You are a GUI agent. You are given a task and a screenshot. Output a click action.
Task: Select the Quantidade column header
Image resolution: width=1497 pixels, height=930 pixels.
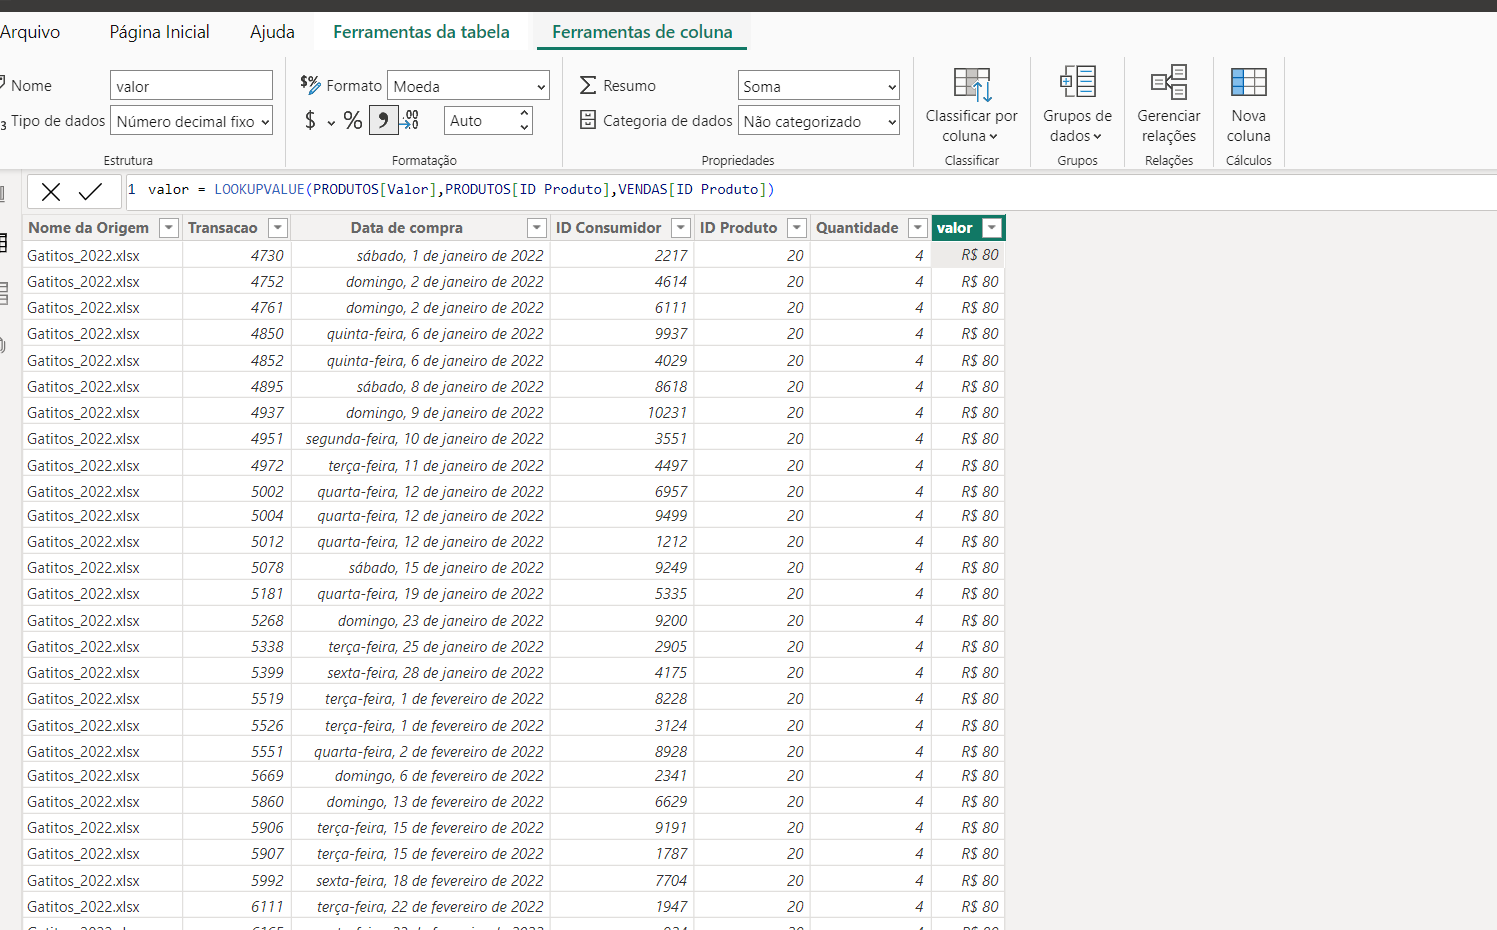(857, 228)
